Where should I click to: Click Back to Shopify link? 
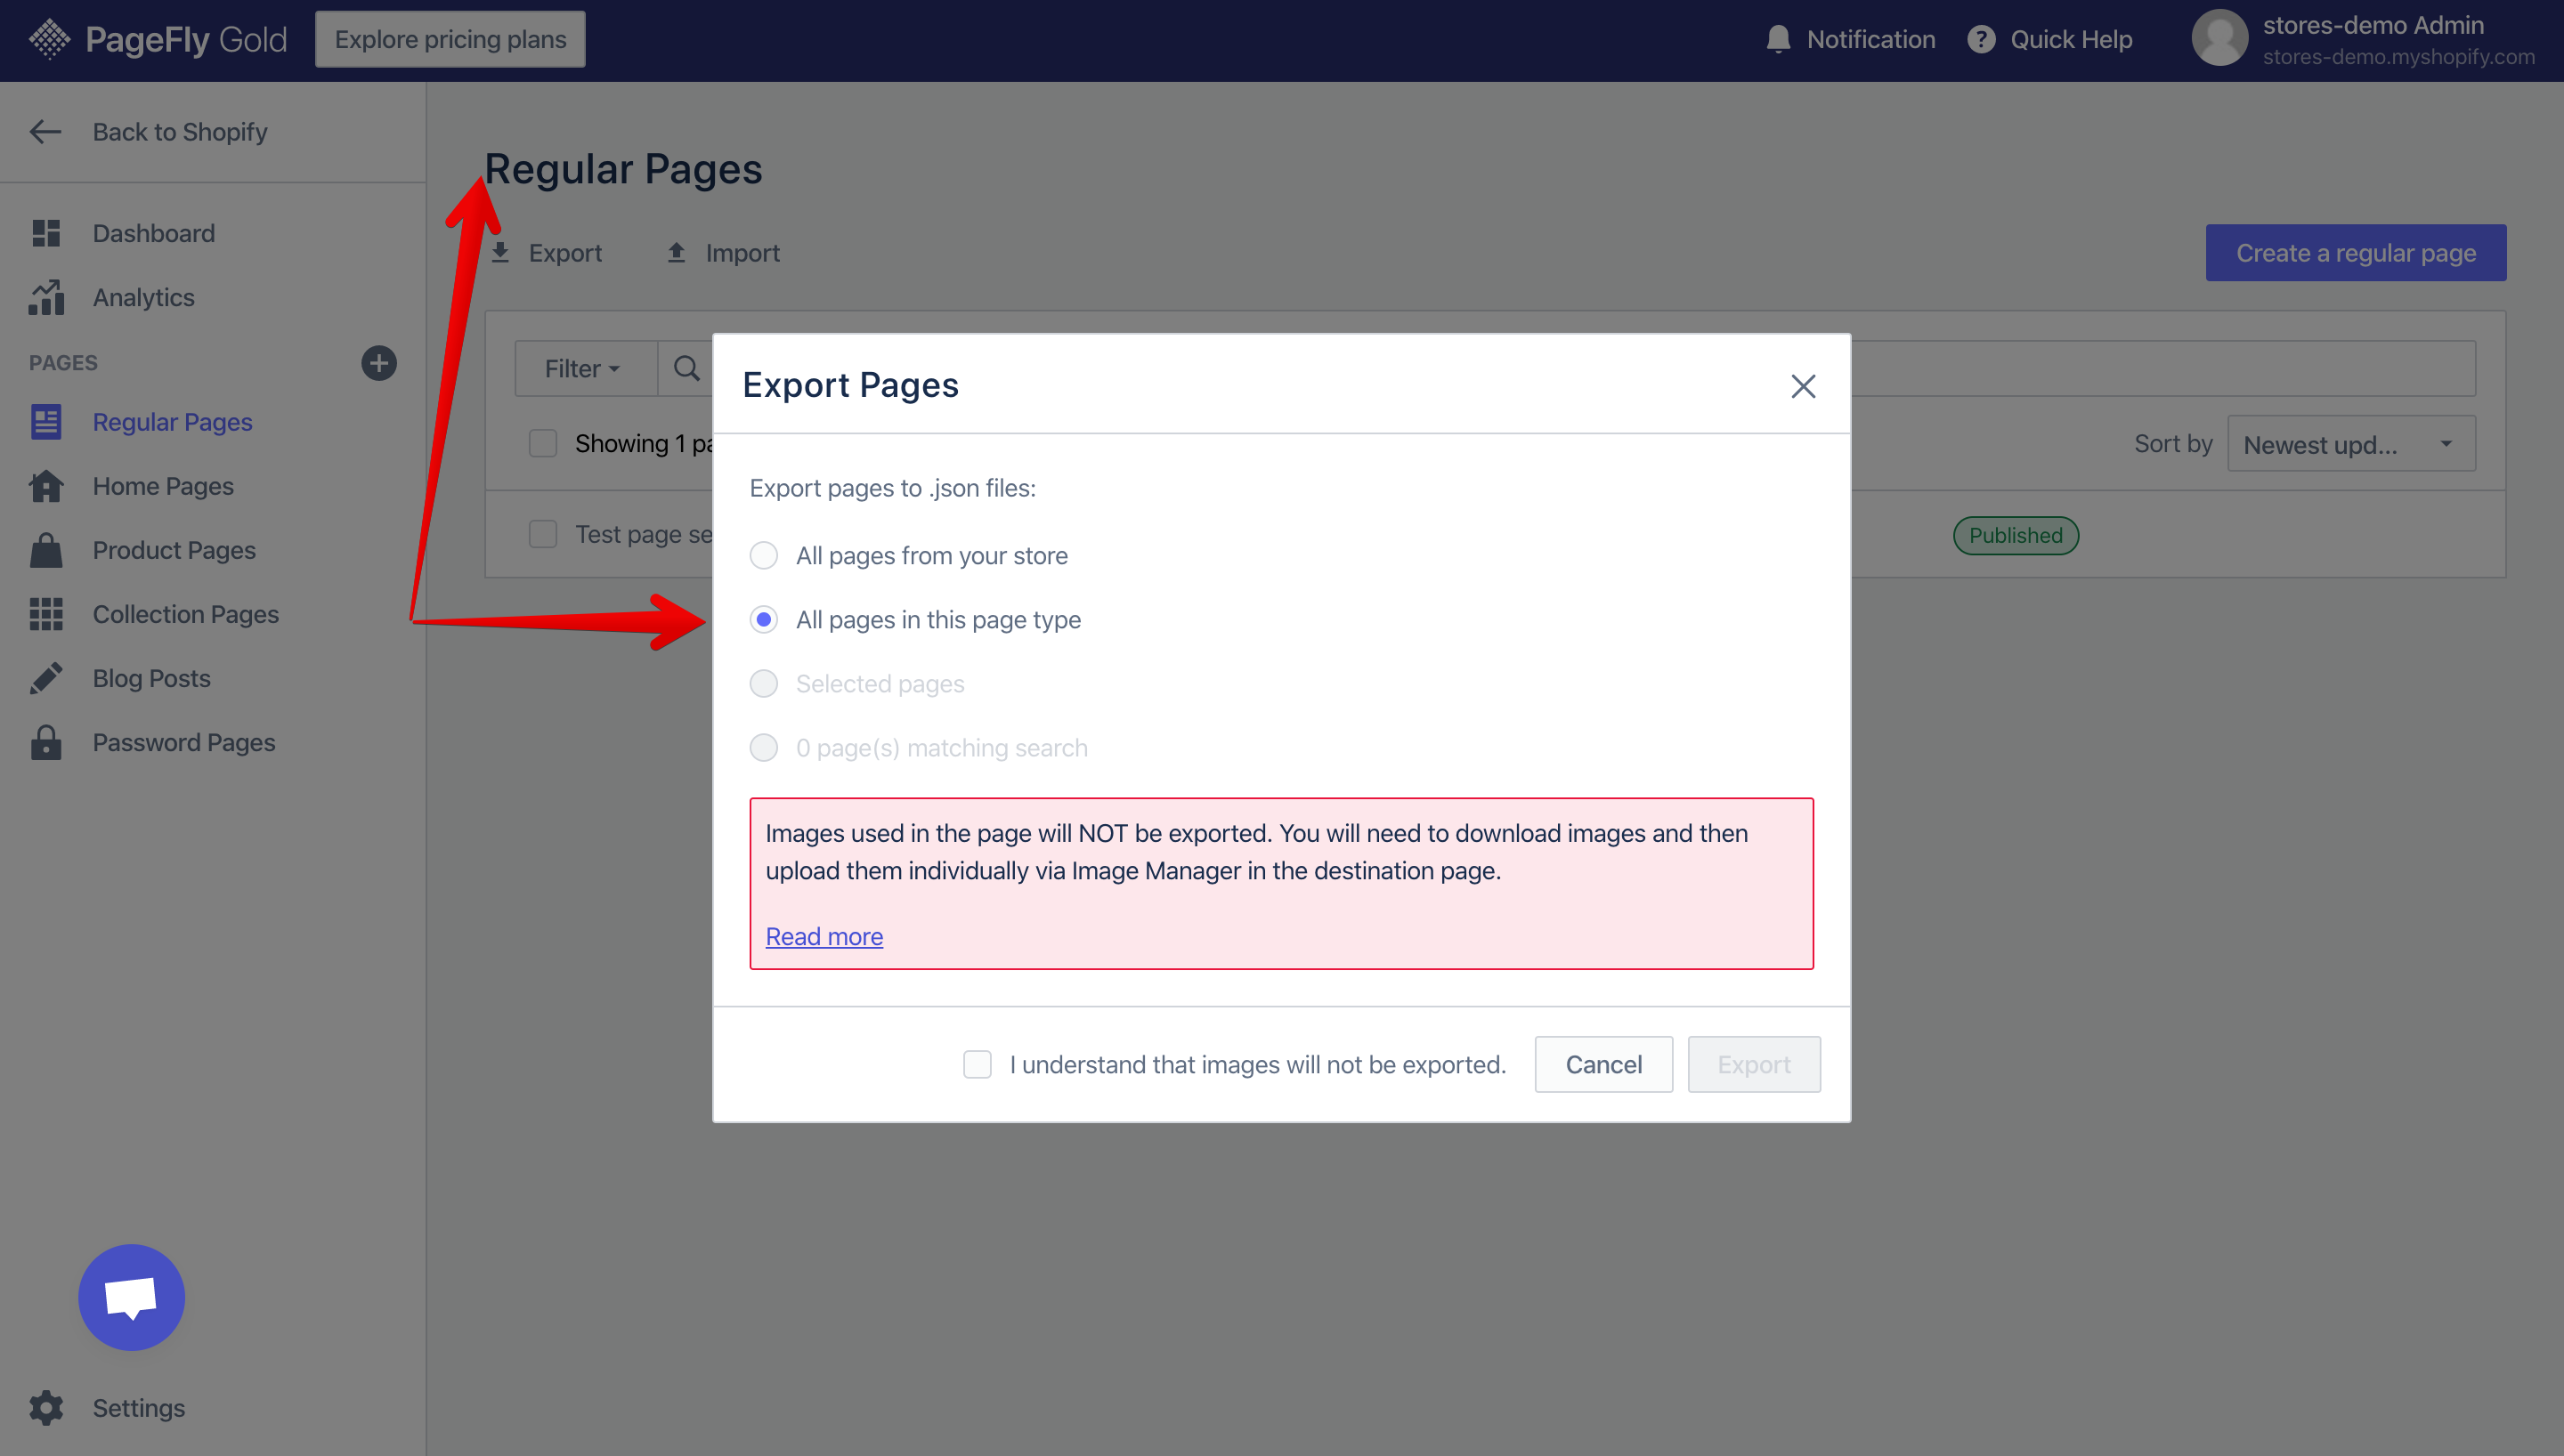[180, 131]
